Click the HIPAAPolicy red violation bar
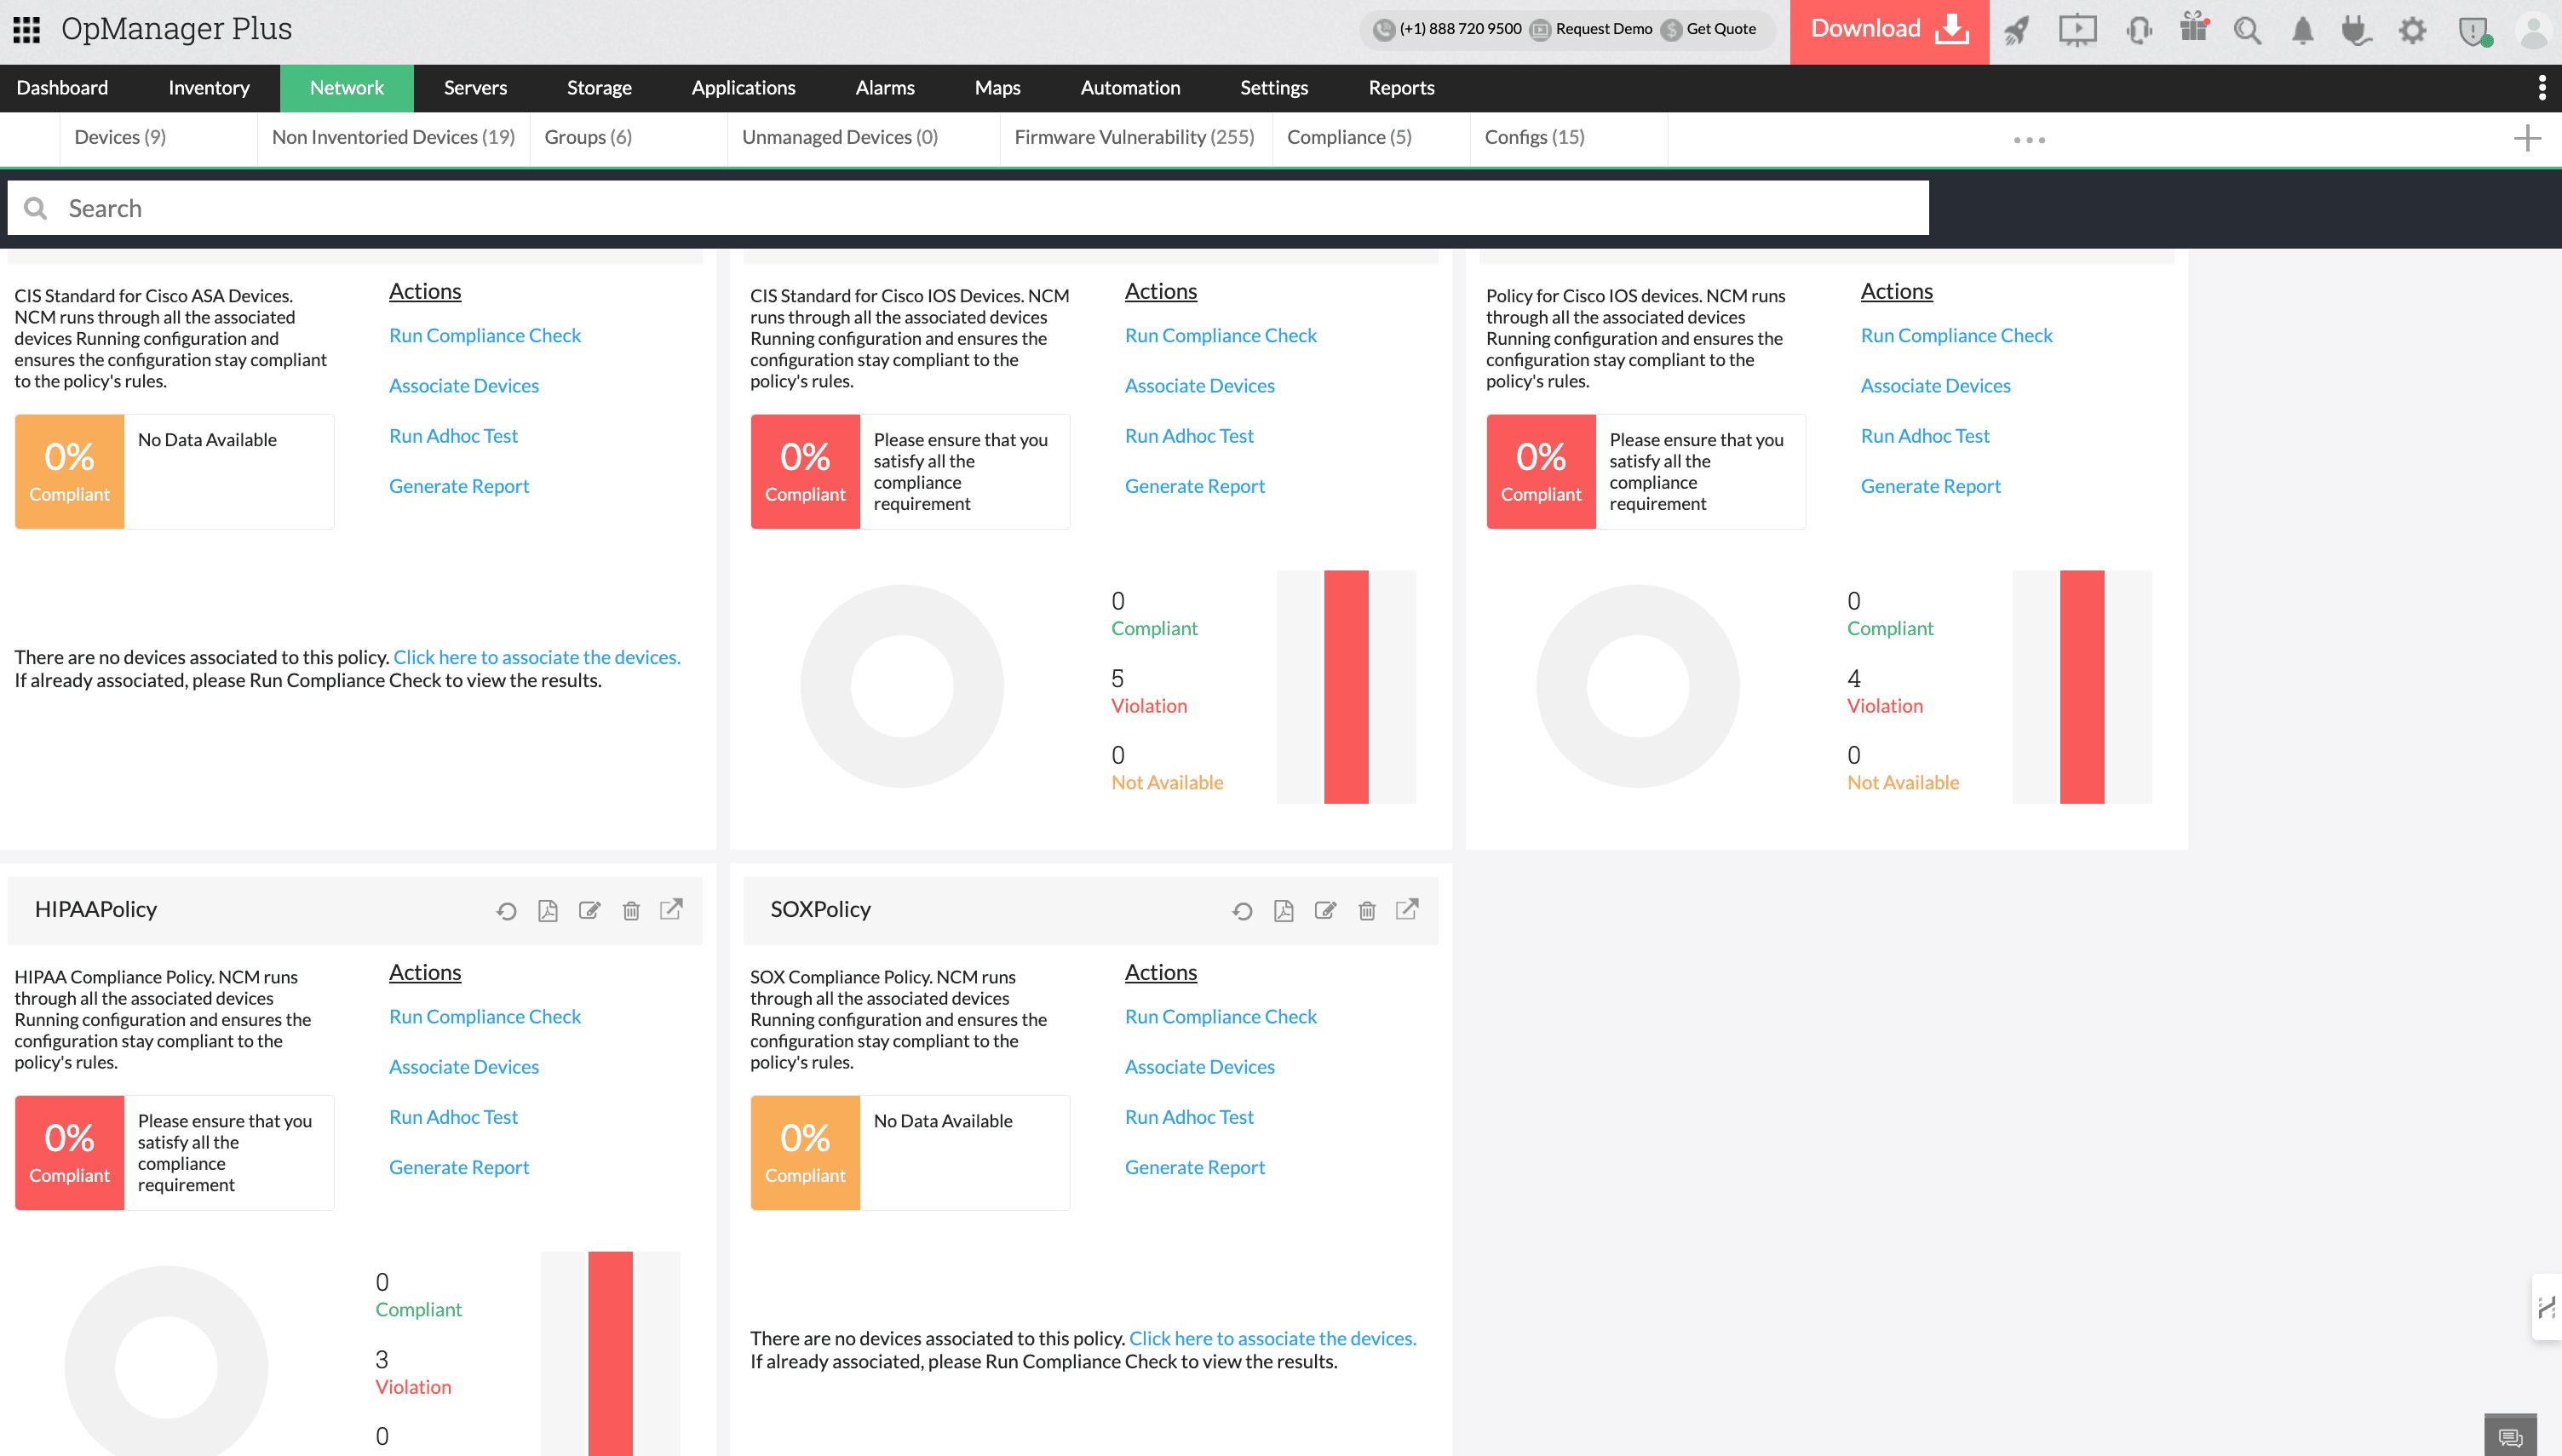Viewport: 2562px width, 1456px height. [x=610, y=1353]
